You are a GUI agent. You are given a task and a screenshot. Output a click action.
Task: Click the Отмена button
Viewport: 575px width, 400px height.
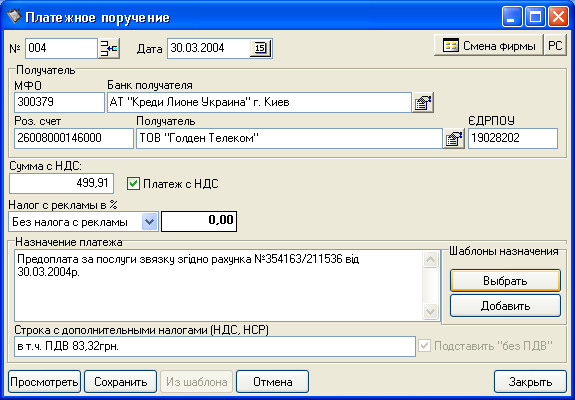(x=272, y=382)
